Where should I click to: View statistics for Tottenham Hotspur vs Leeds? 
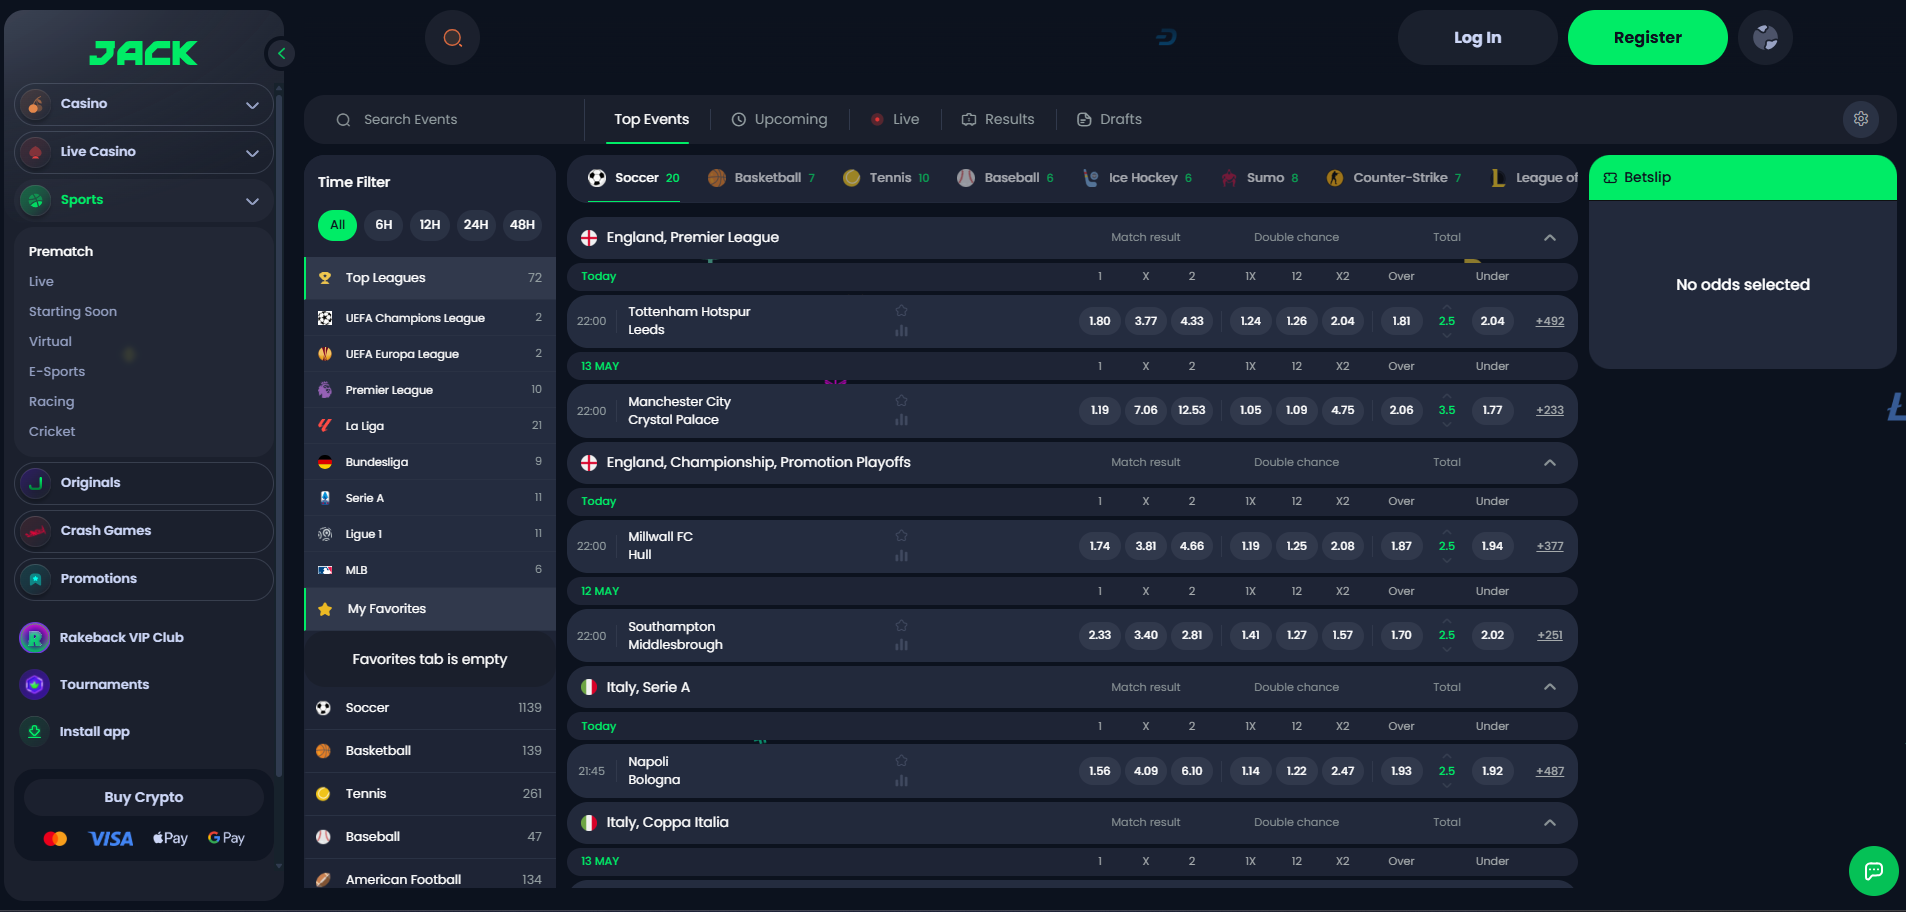tap(901, 331)
